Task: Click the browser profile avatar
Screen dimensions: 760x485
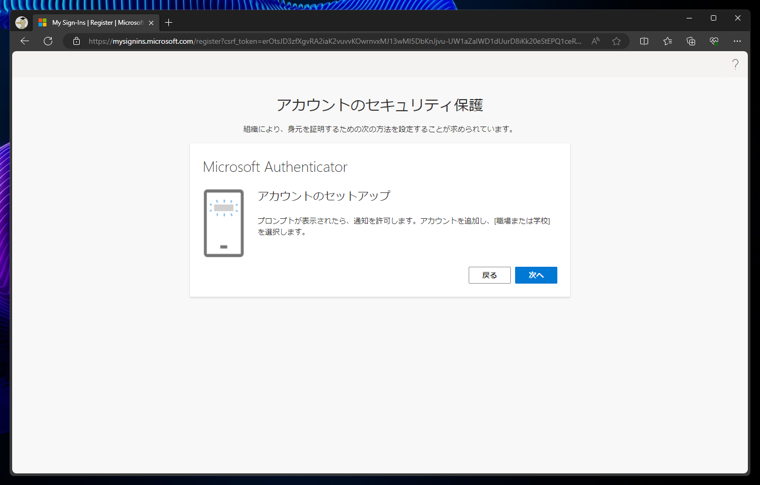Action: click(21, 22)
